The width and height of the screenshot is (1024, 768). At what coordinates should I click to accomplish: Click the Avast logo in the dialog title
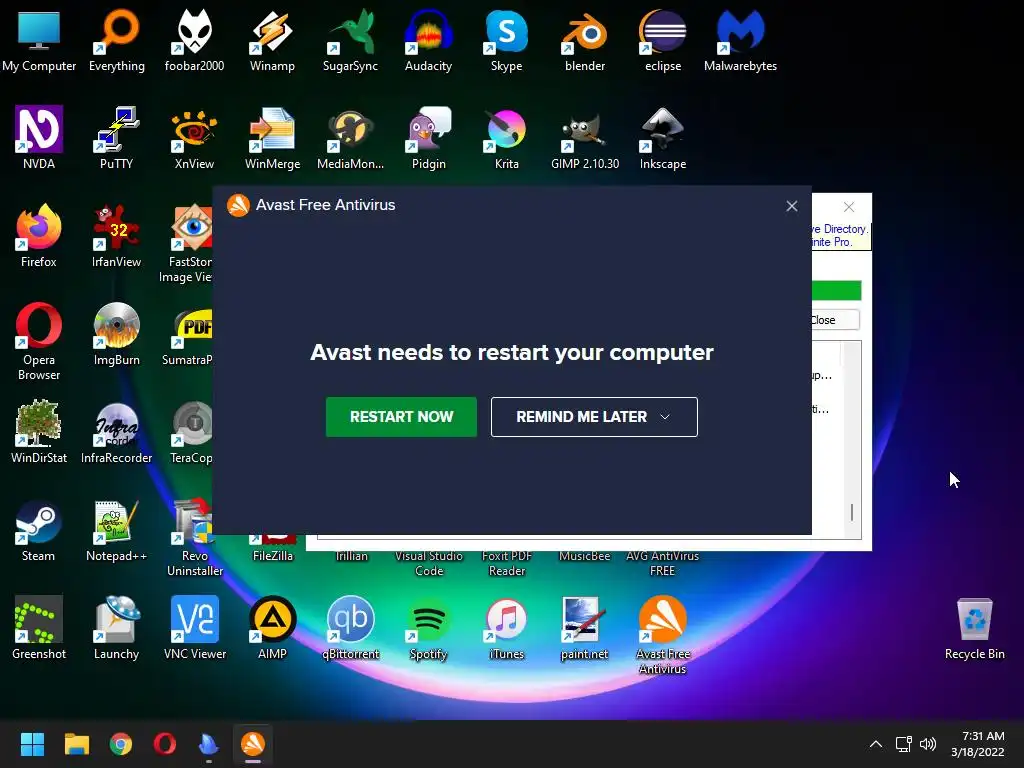[x=238, y=205]
